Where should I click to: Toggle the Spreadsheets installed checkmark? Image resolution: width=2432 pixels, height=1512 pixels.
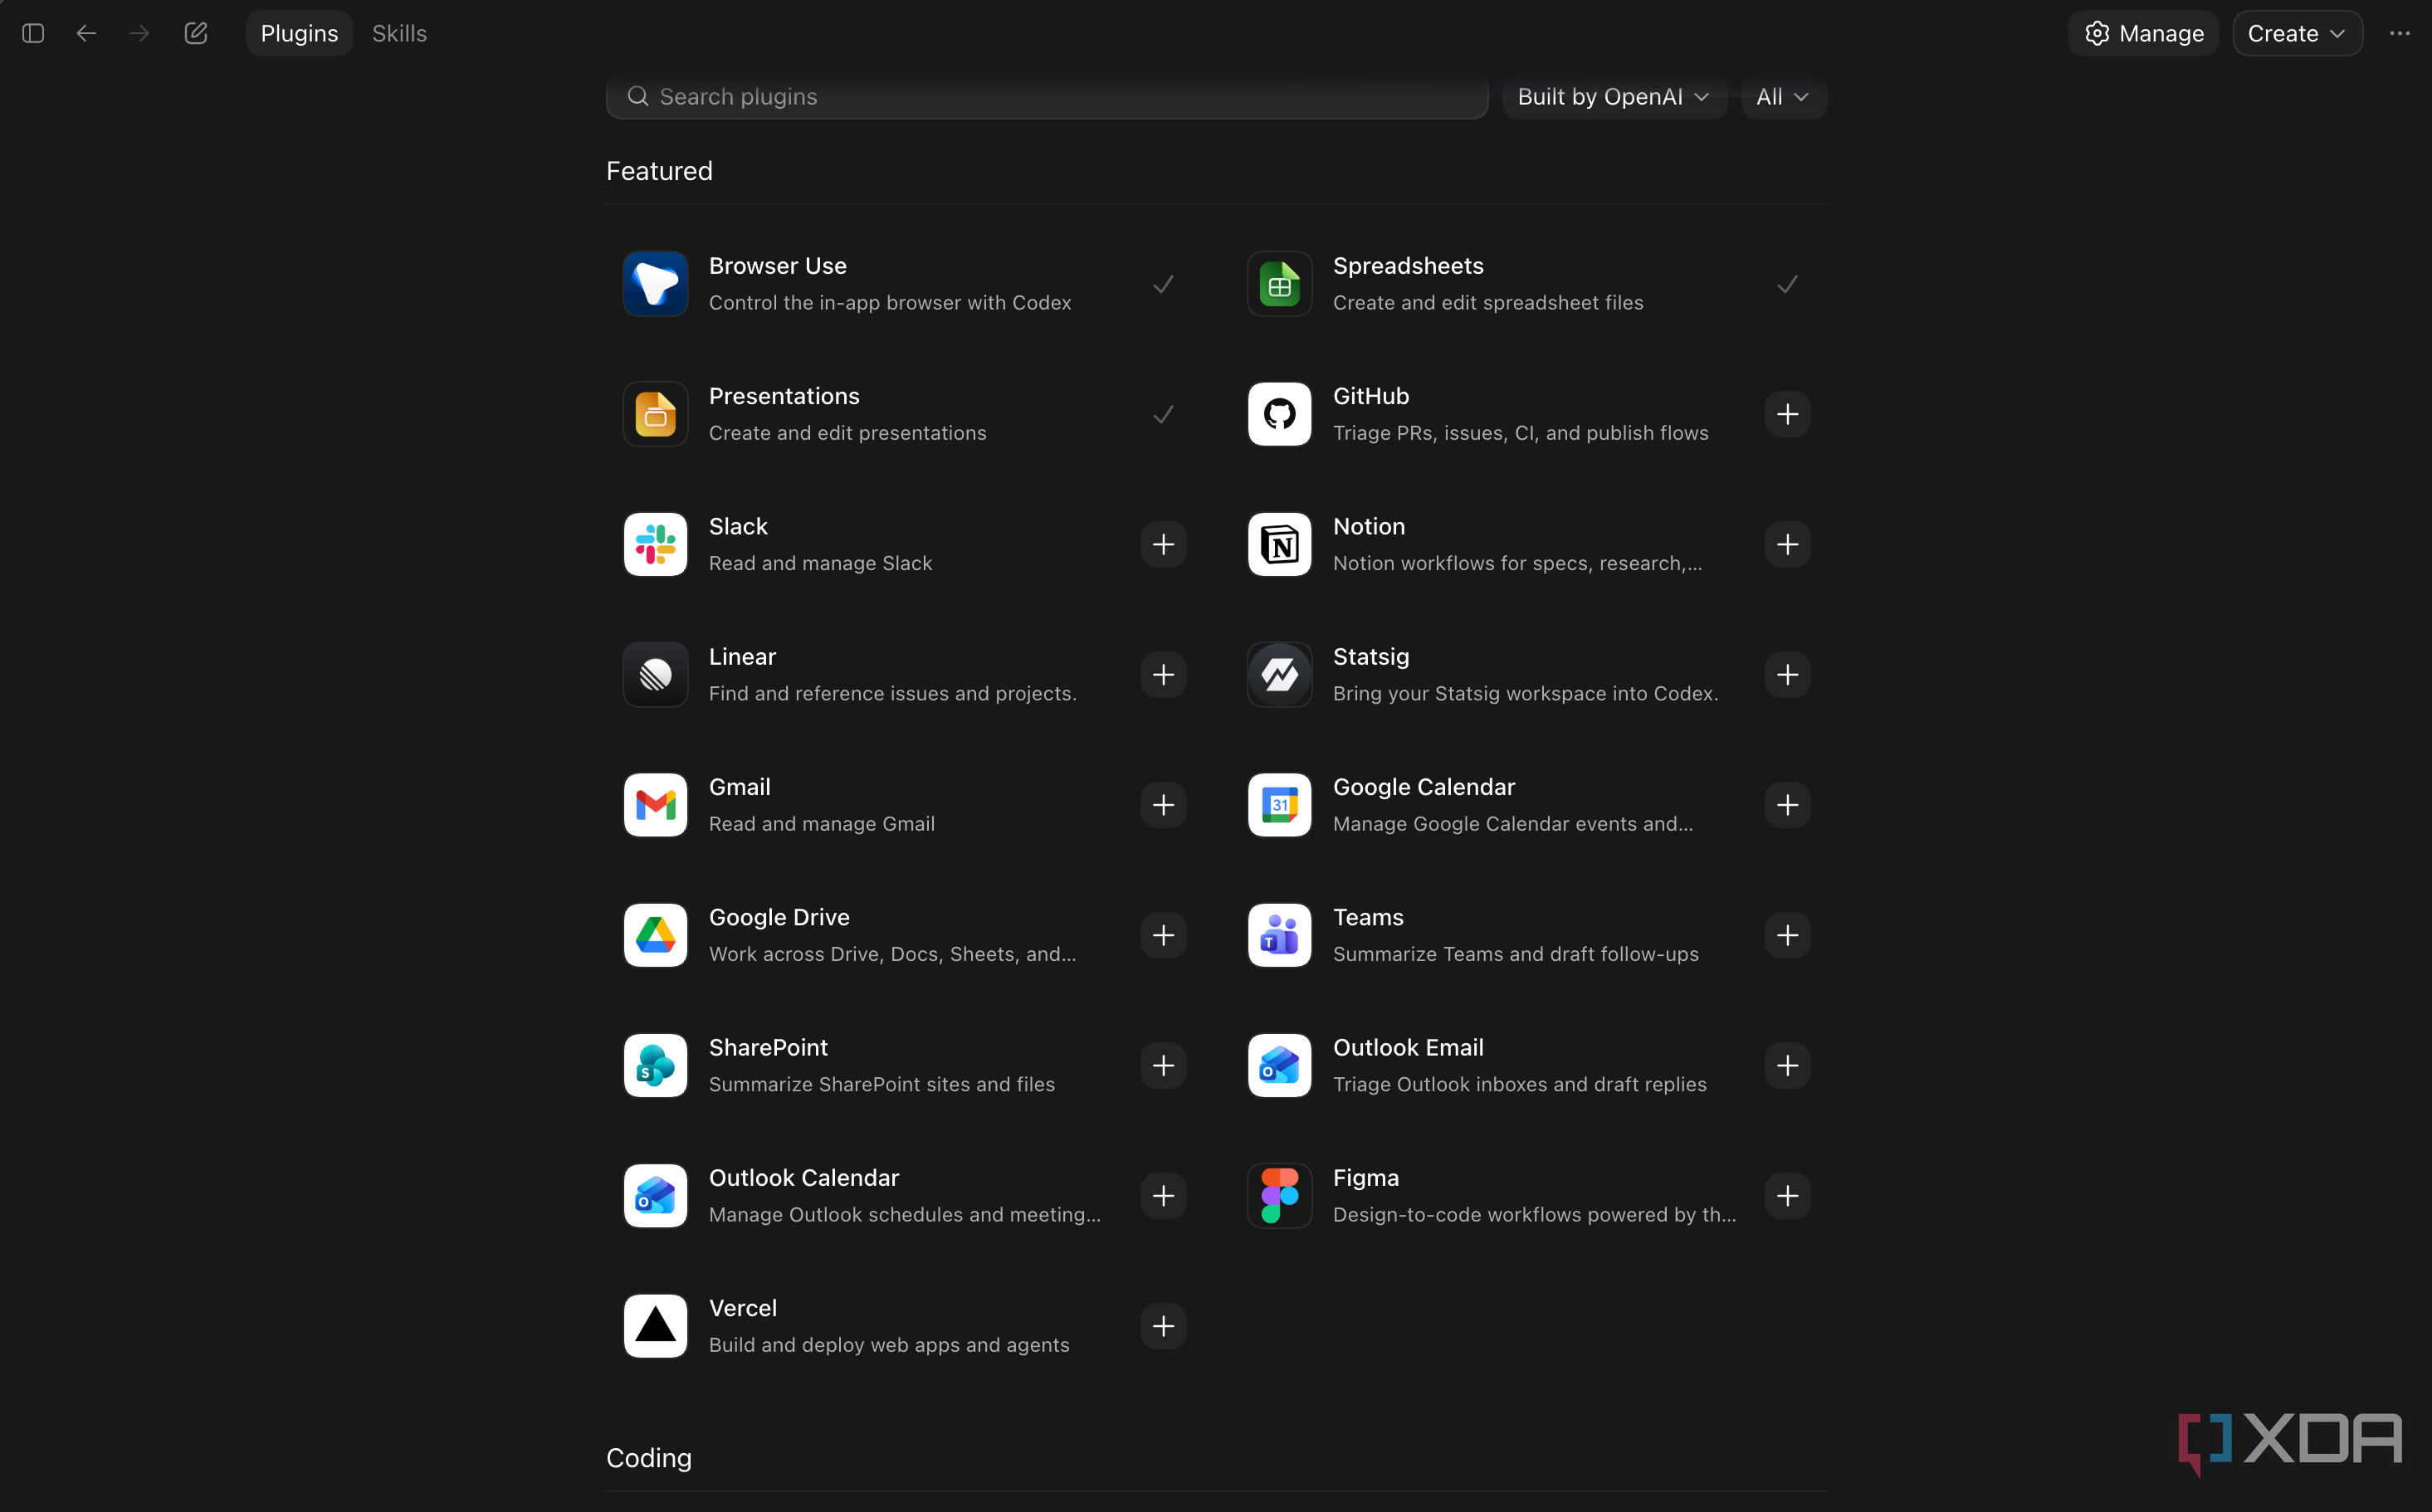point(1787,284)
